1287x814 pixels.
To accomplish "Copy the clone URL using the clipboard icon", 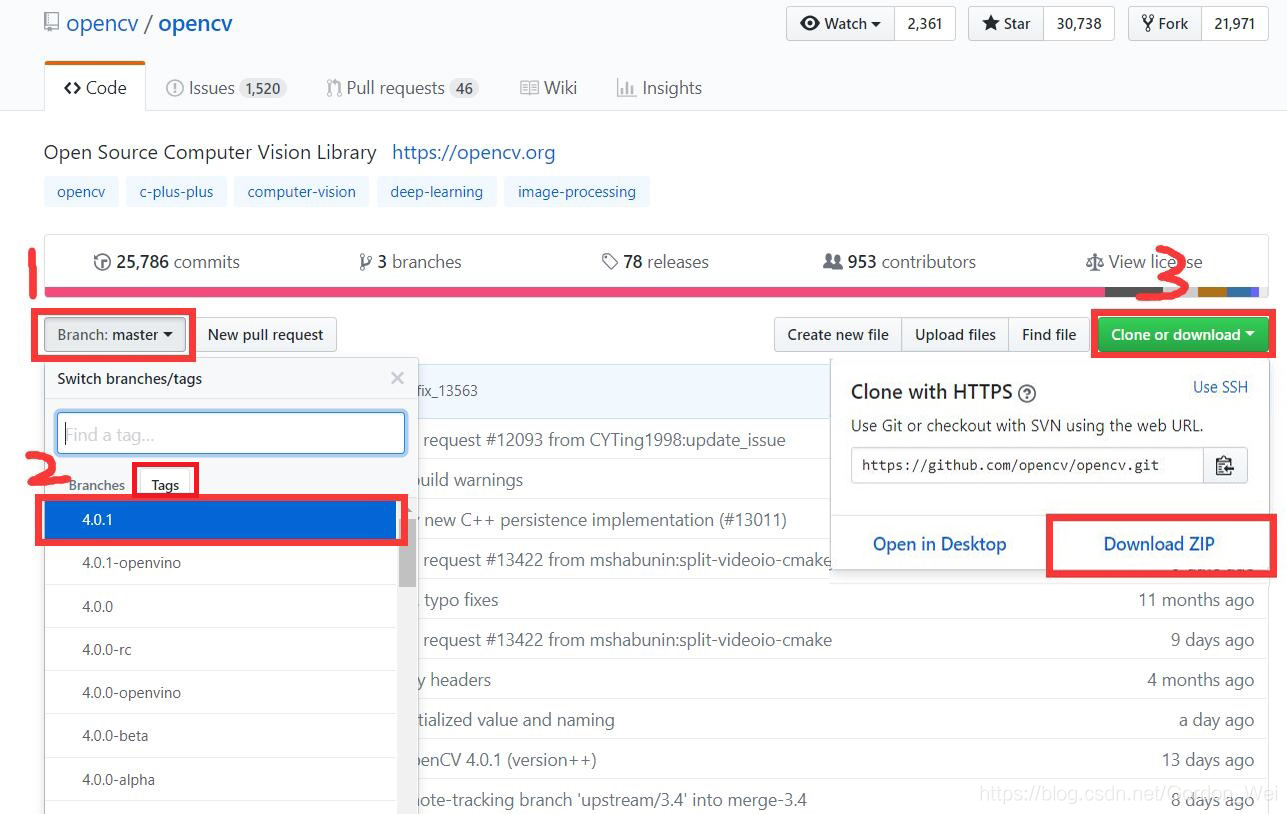I will click(x=1226, y=464).
